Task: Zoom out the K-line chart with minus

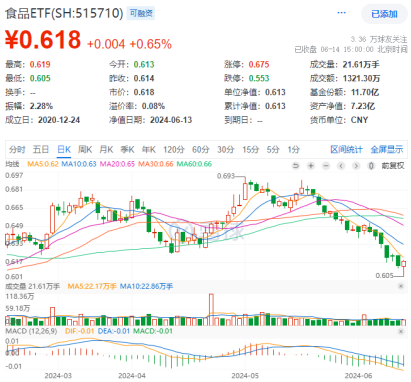Action: pyautogui.click(x=326, y=166)
